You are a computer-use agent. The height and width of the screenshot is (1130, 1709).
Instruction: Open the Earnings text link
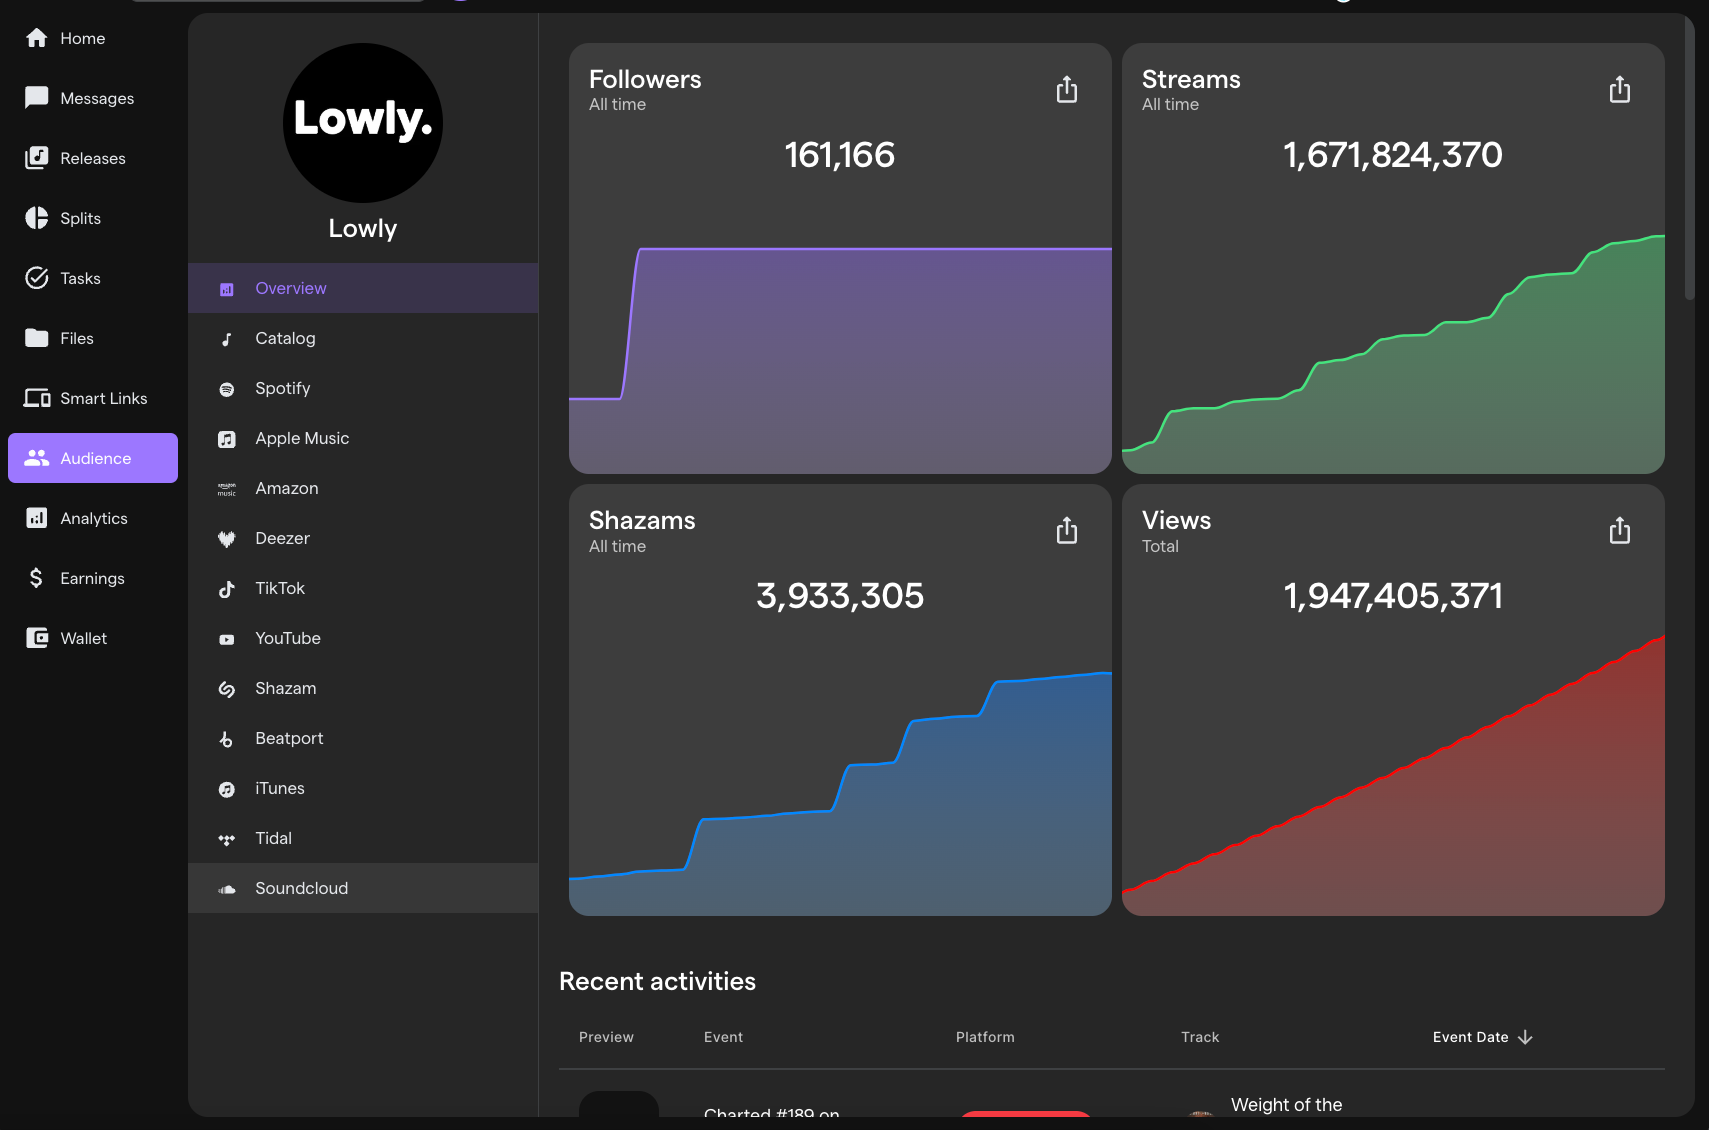93,578
